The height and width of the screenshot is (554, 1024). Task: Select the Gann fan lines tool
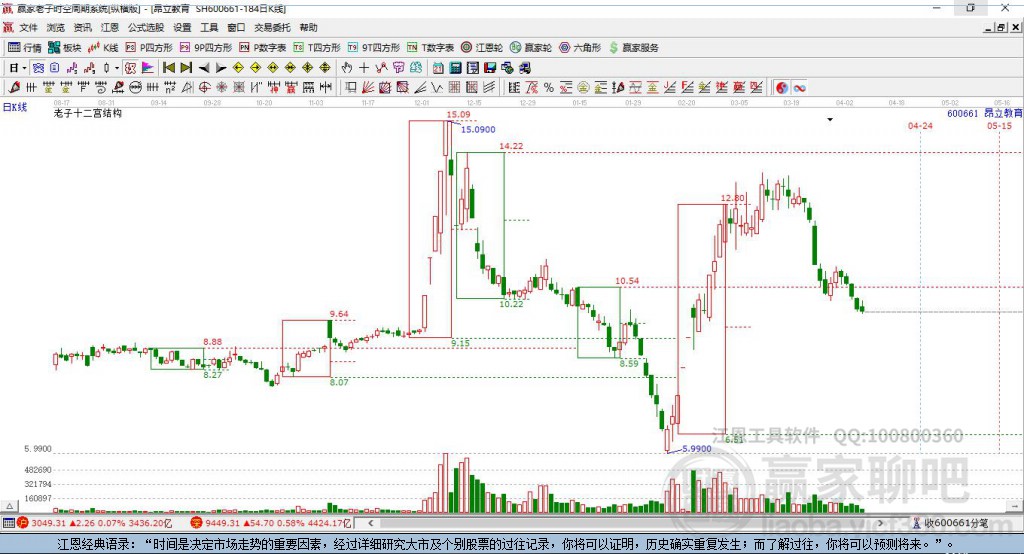coord(368,87)
